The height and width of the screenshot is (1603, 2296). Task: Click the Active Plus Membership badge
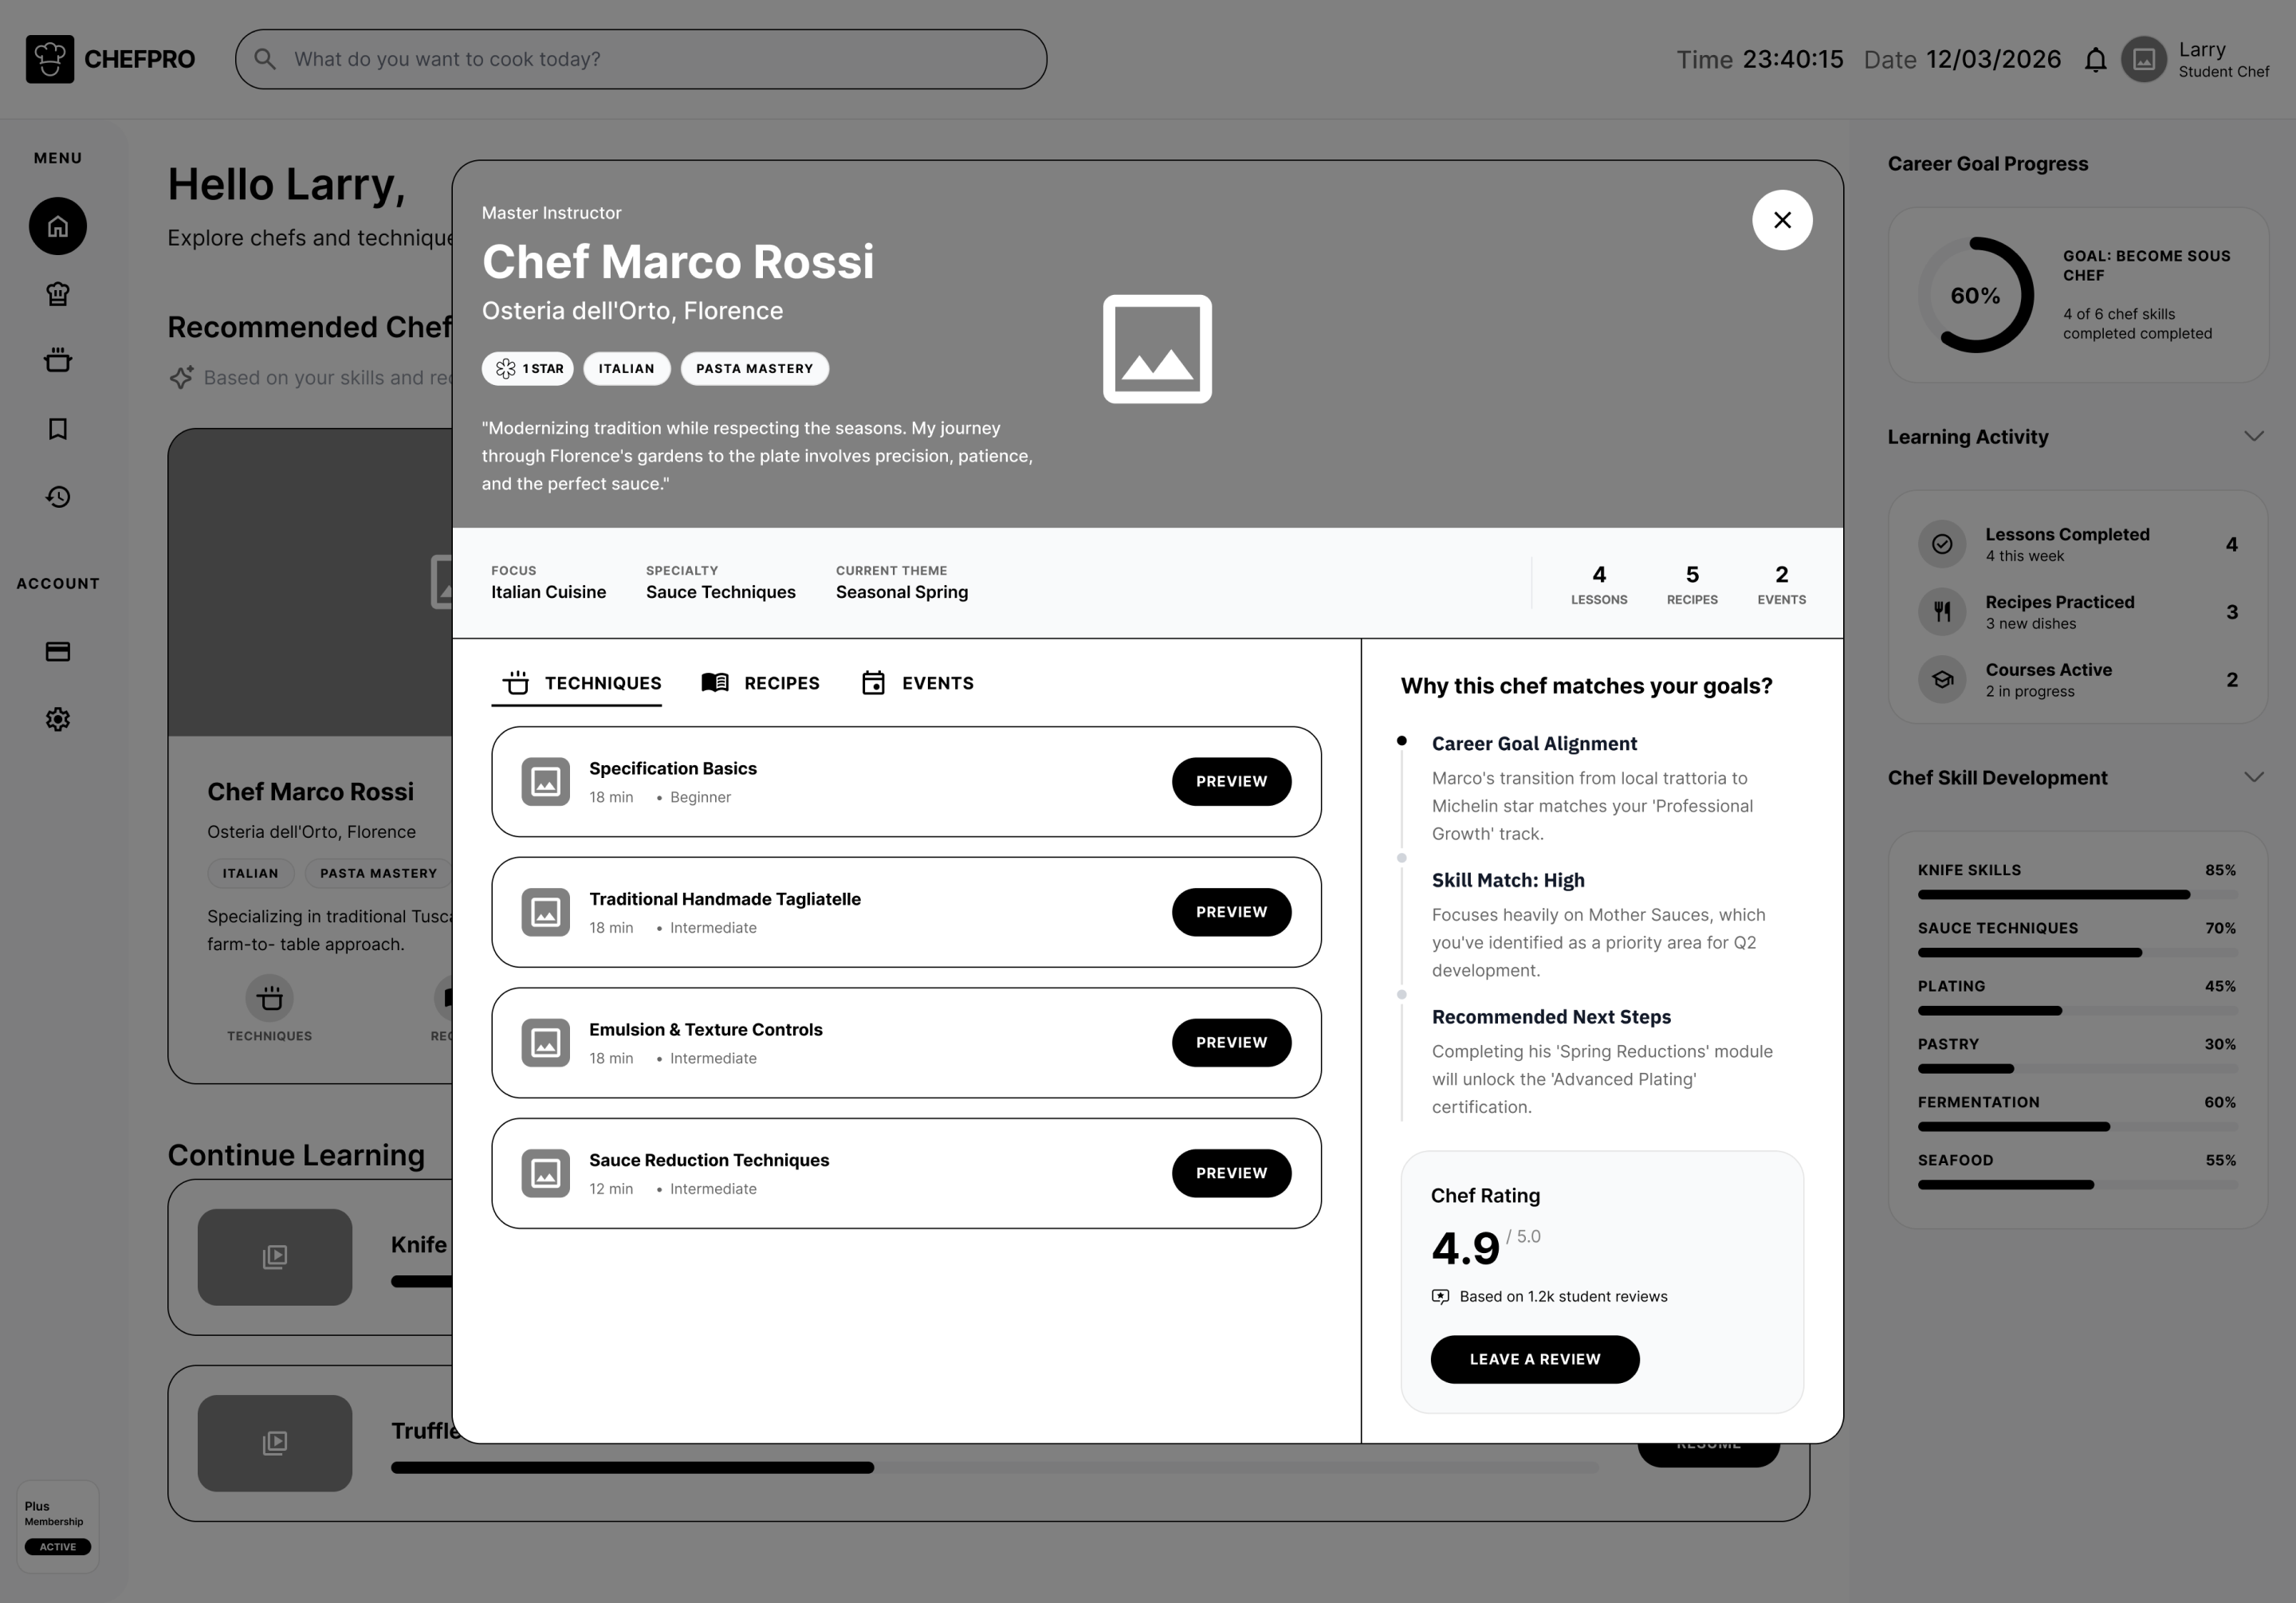58,1547
